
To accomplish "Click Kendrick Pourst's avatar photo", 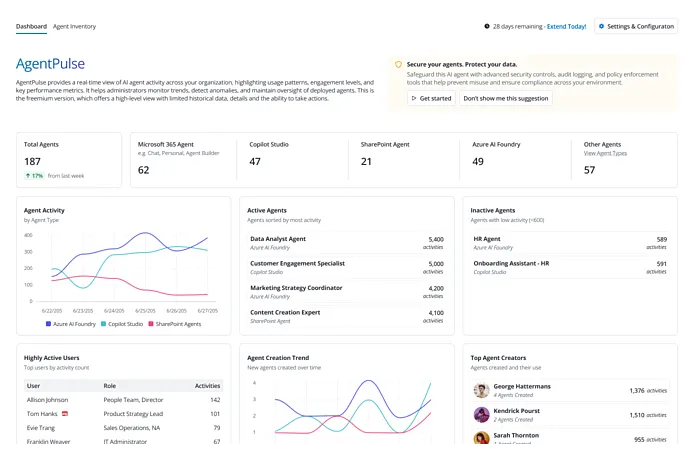I will (x=481, y=415).
